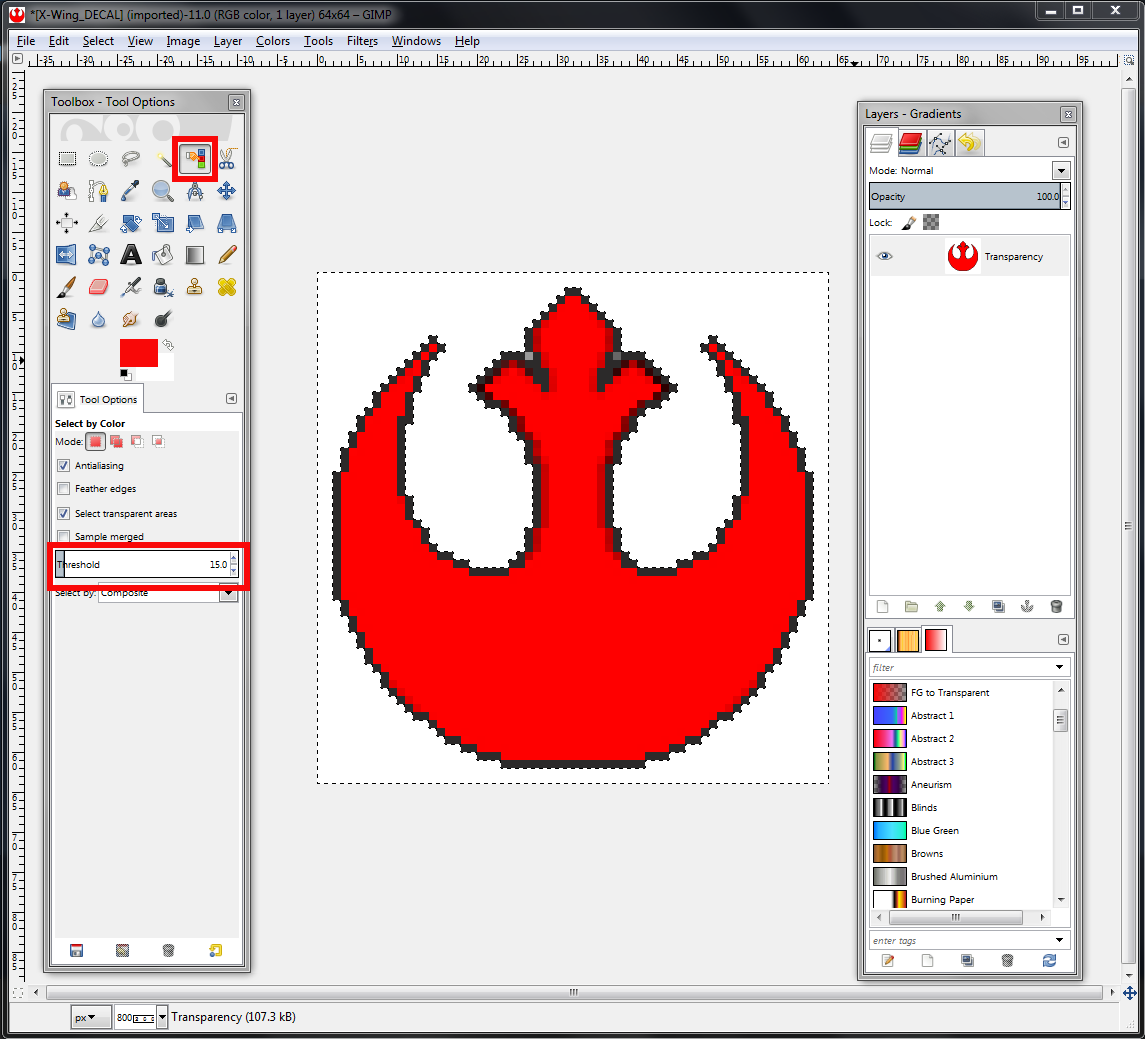Select the Ellipse Select tool
This screenshot has width=1145, height=1039.
pyautogui.click(x=99, y=158)
